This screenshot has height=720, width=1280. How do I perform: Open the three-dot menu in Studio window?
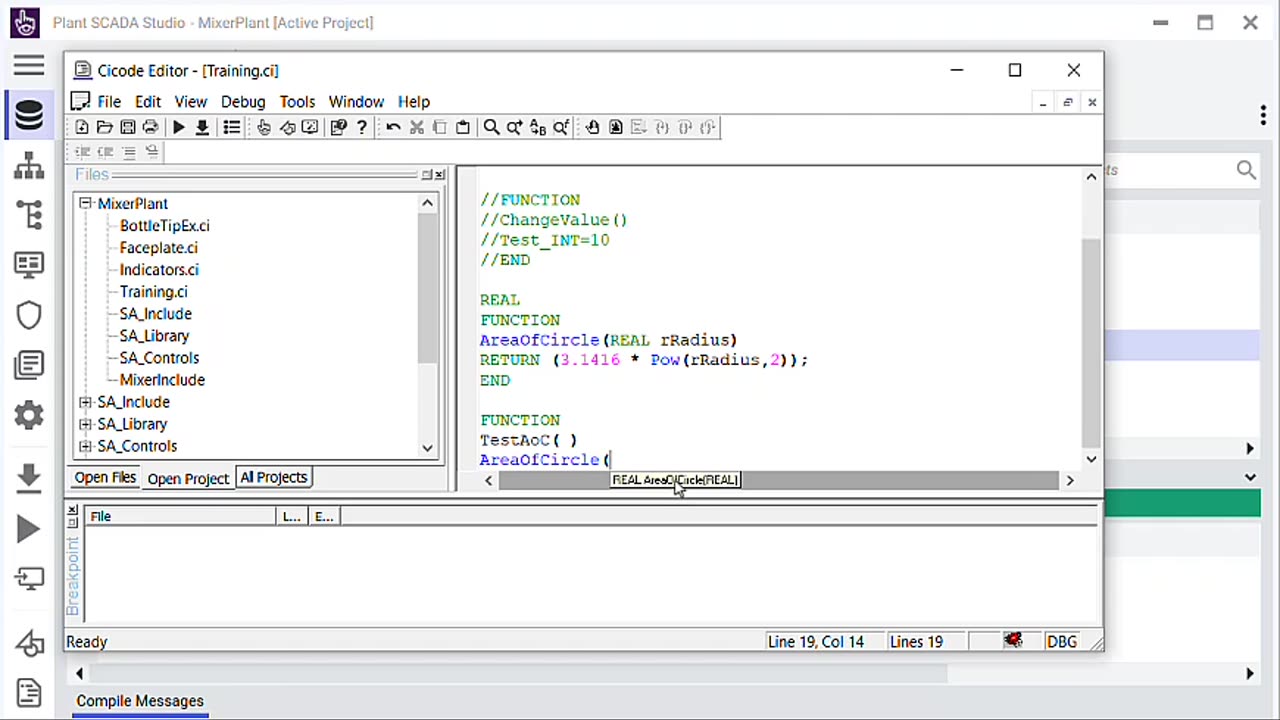pos(1263,116)
